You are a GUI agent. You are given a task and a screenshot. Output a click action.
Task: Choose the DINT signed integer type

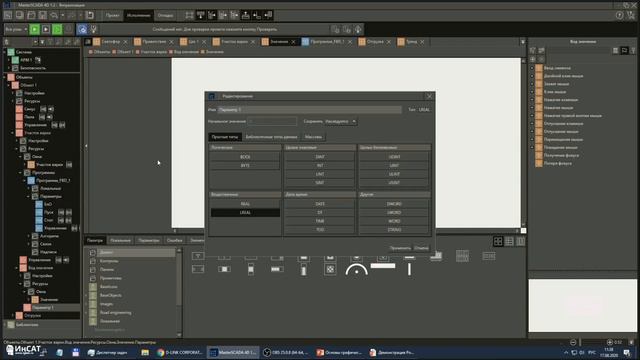click(x=320, y=157)
